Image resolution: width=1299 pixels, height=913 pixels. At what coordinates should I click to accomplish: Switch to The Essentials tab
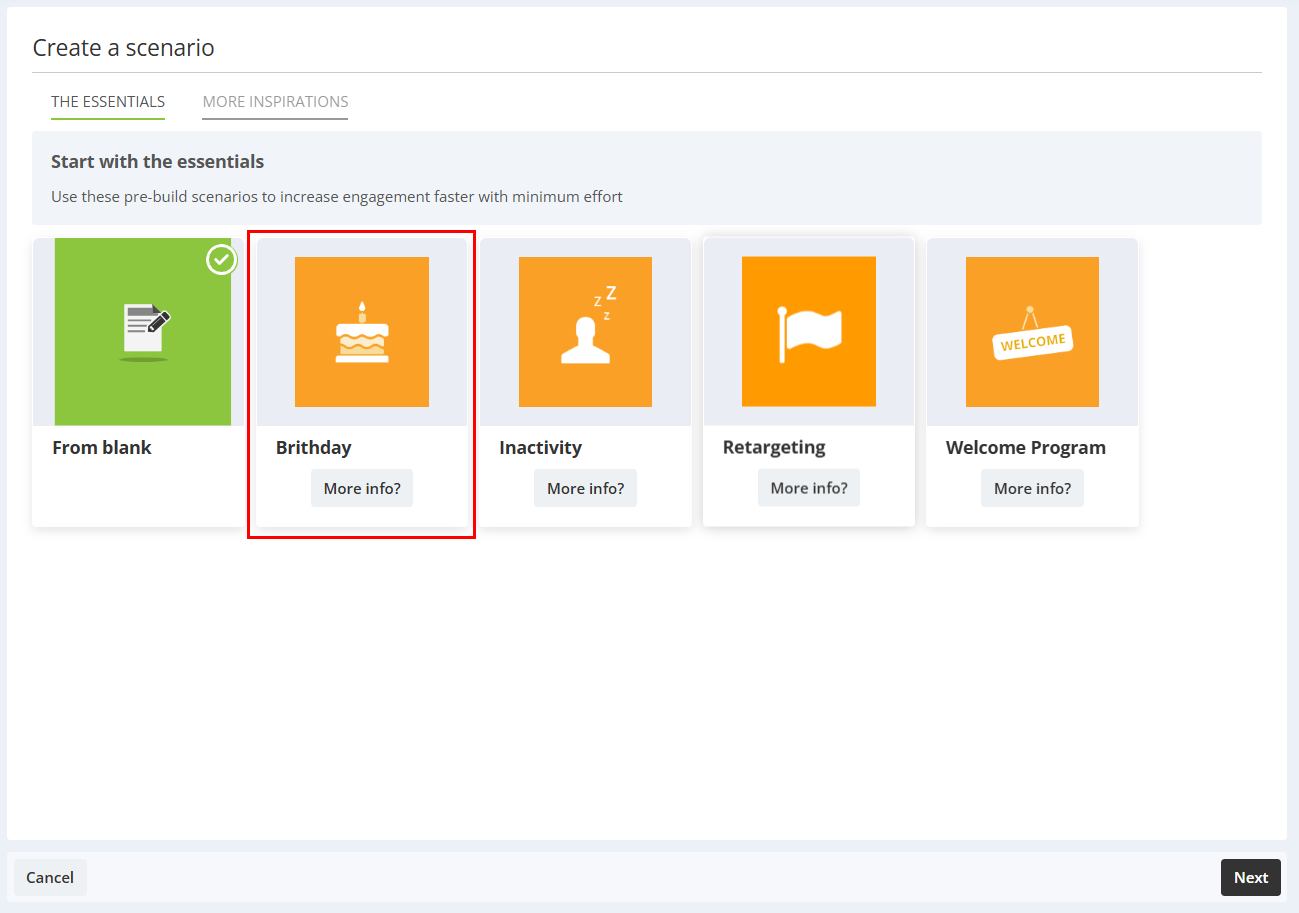coord(108,102)
